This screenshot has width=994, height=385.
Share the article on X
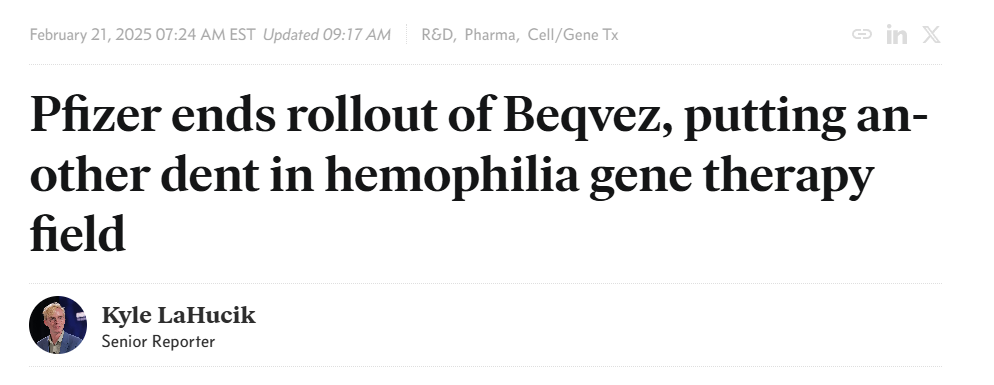point(931,34)
